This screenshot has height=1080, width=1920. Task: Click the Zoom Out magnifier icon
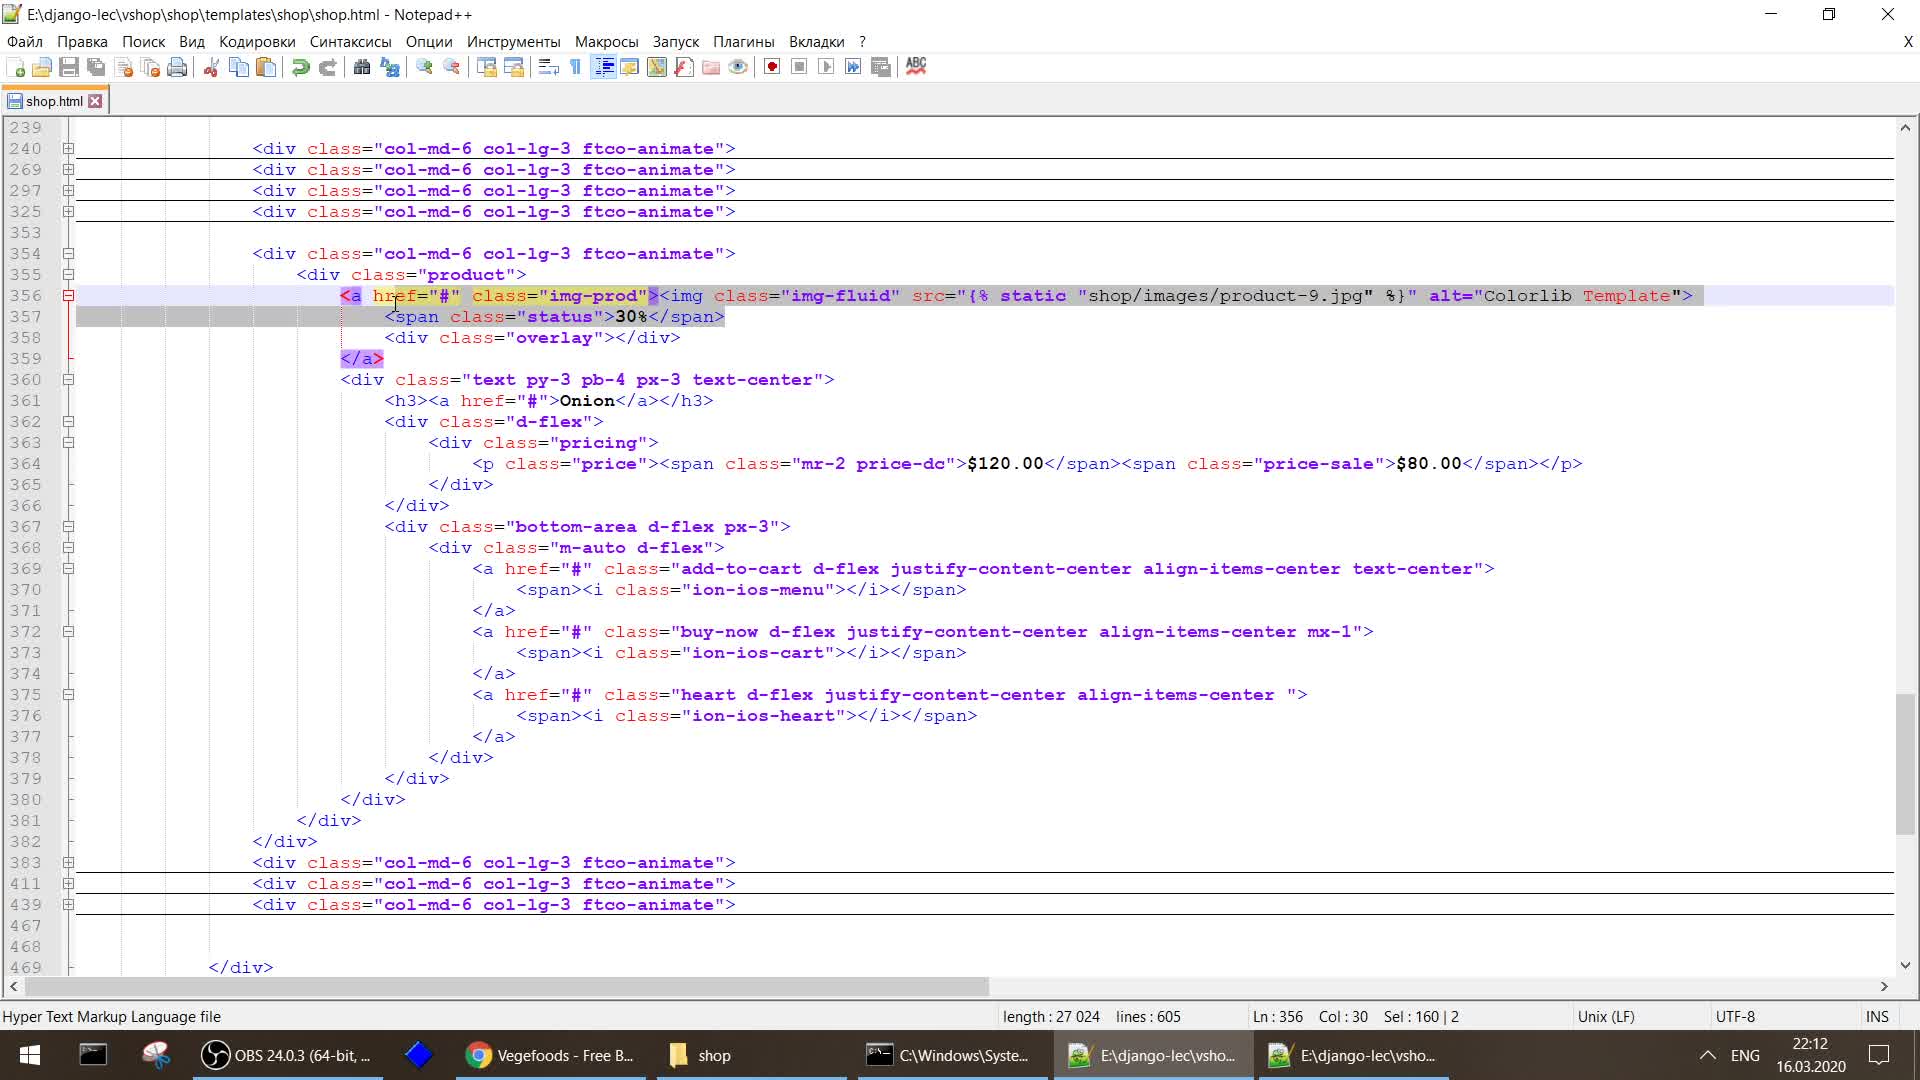coord(452,67)
